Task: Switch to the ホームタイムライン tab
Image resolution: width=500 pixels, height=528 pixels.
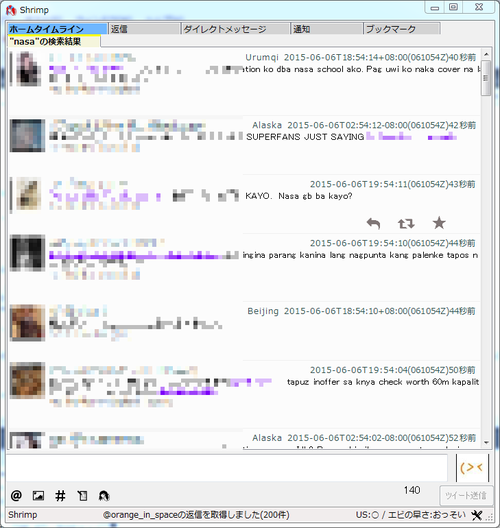Action: (57, 29)
